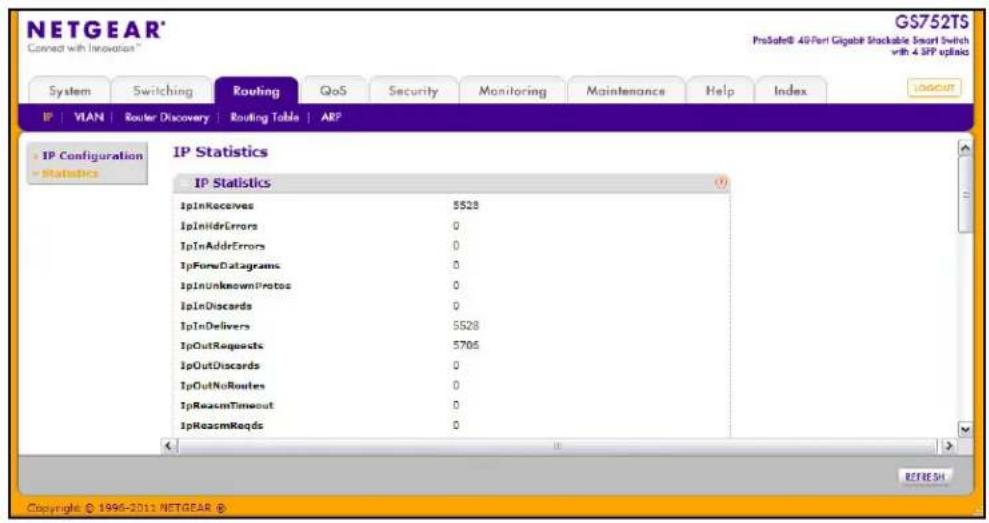The width and height of the screenshot is (989, 523).
Task: Open the System tab
Action: tap(69, 91)
